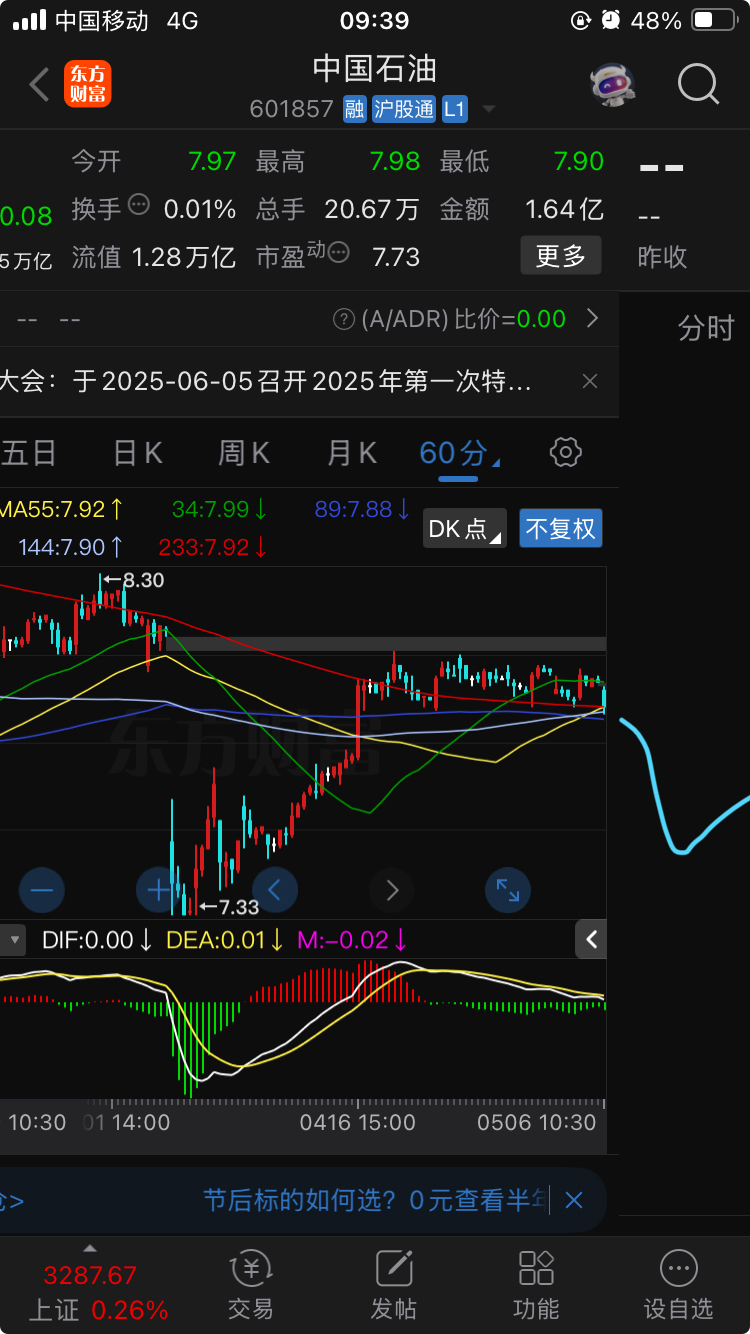Open the MACD indicator selector dropdown
This screenshot has height=1334, width=750.
(x=14, y=940)
